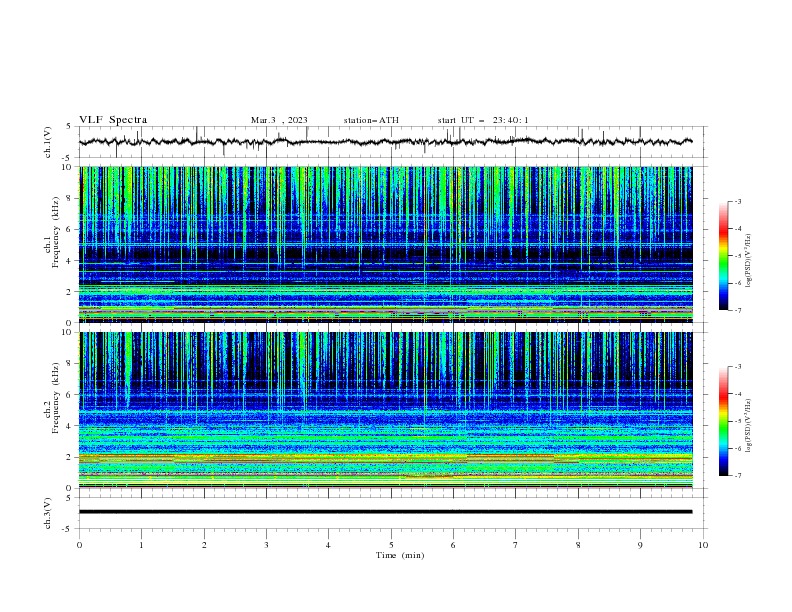Click the "Time (min)" x-axis label
792x612 pixels.
(400, 555)
